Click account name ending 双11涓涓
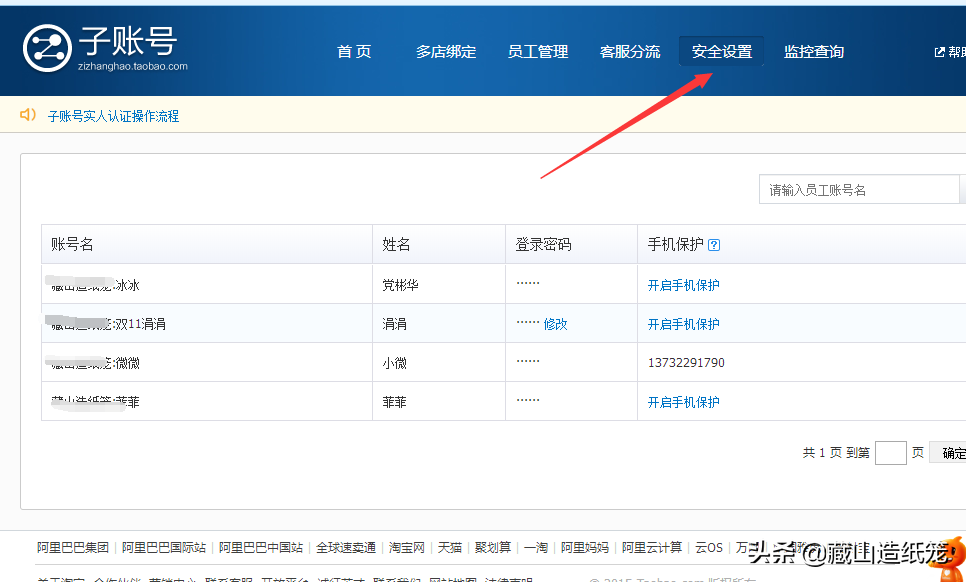The width and height of the screenshot is (966, 582). pos(108,324)
